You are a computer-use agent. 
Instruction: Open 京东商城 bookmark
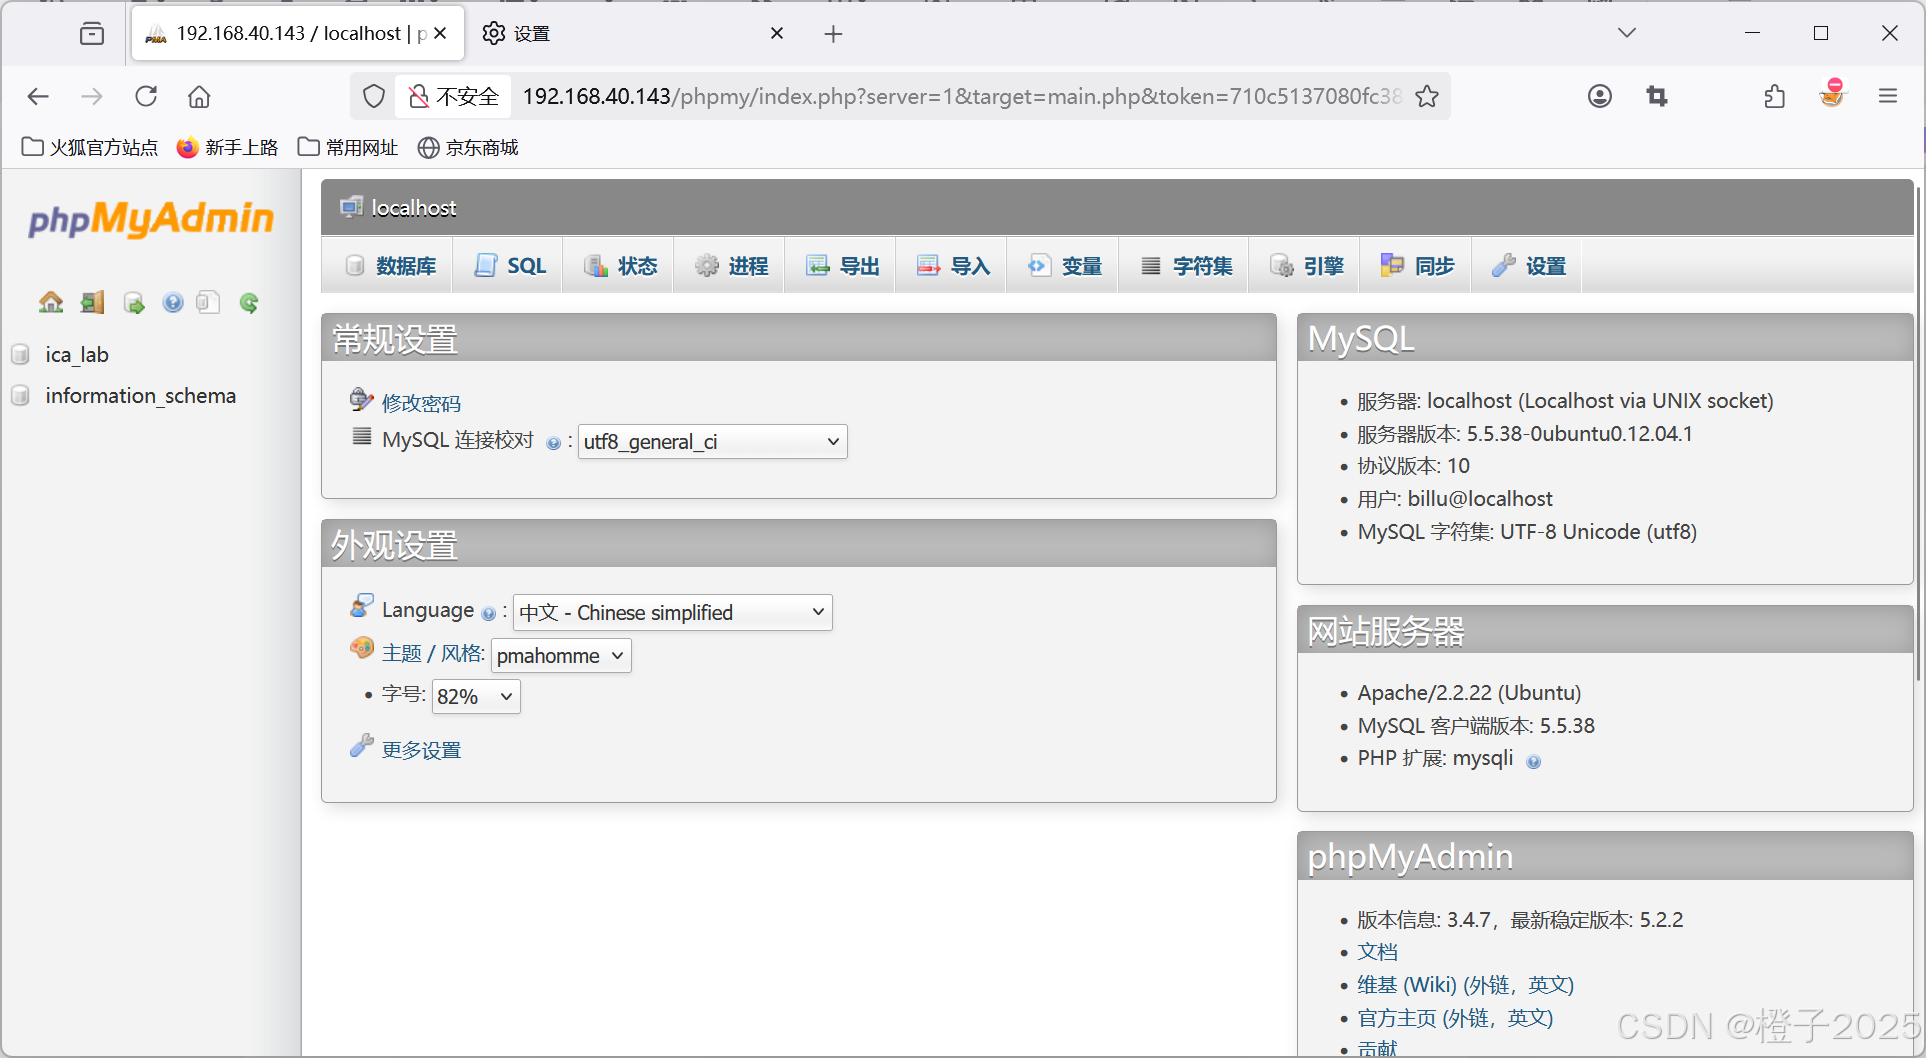click(x=468, y=148)
